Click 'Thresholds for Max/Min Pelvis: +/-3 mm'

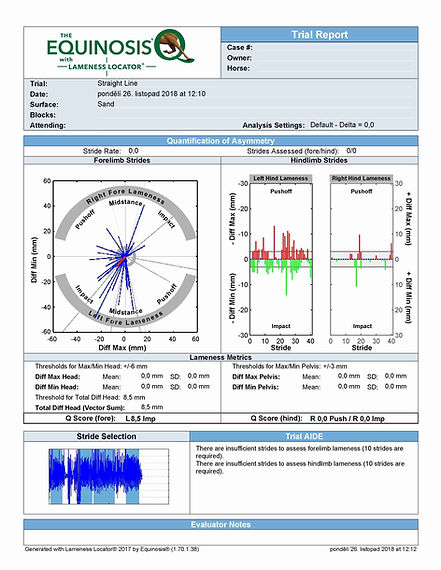click(290, 366)
